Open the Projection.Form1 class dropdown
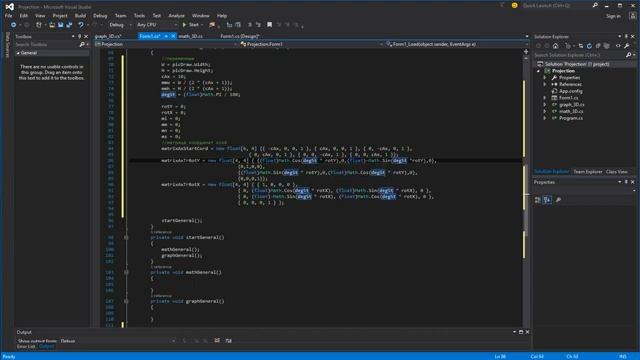 [312, 44]
